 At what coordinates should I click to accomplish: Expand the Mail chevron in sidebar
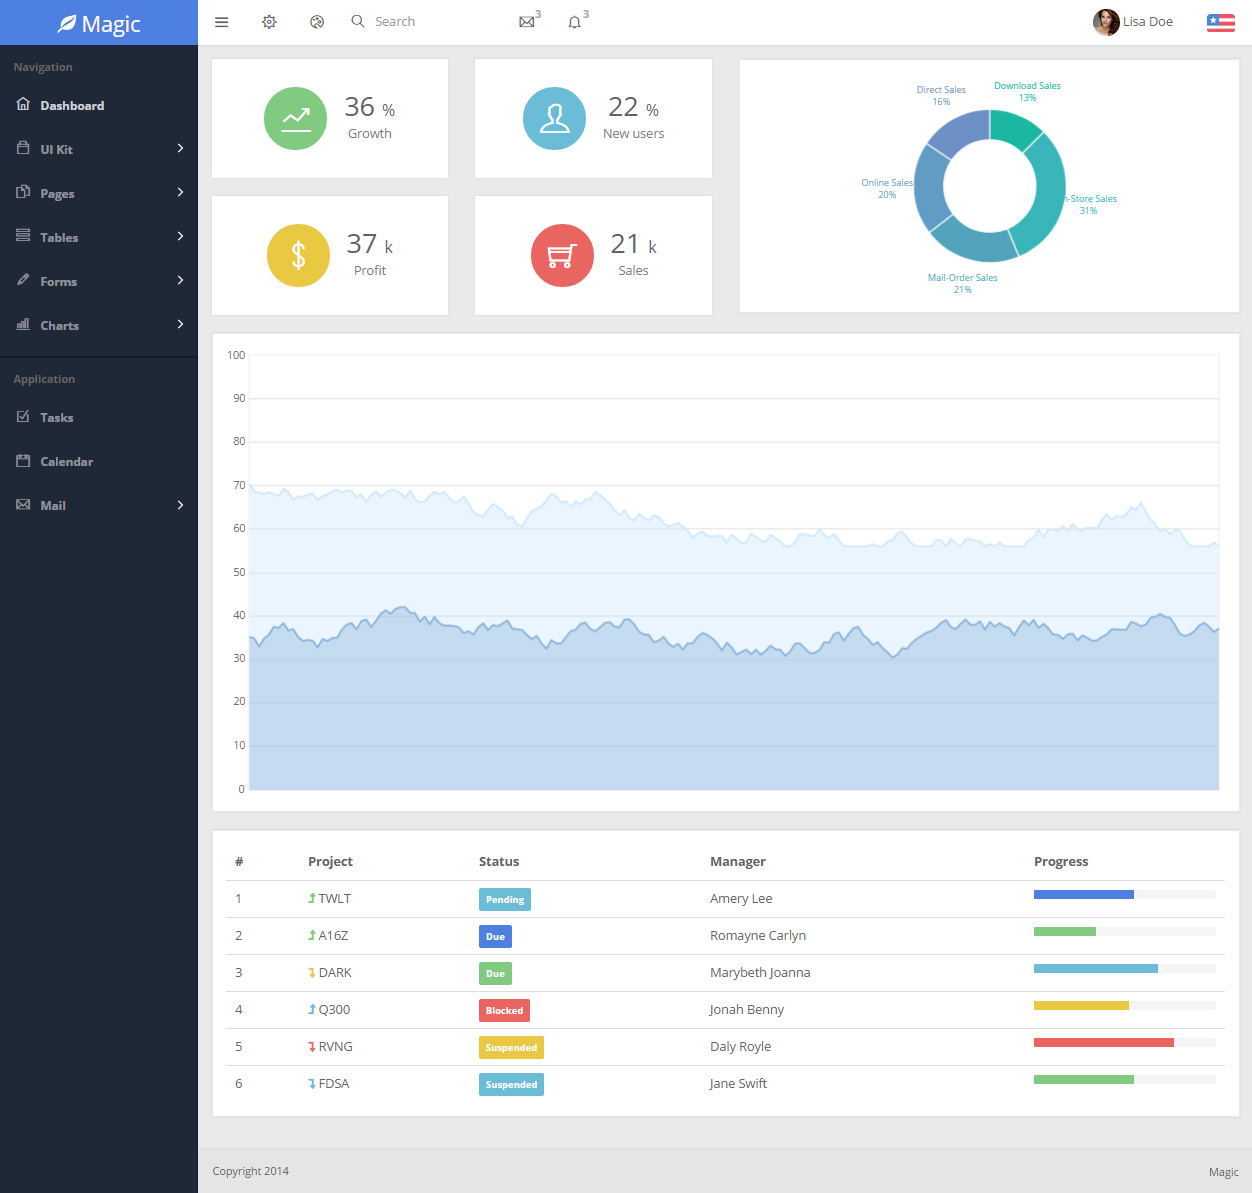pos(180,505)
